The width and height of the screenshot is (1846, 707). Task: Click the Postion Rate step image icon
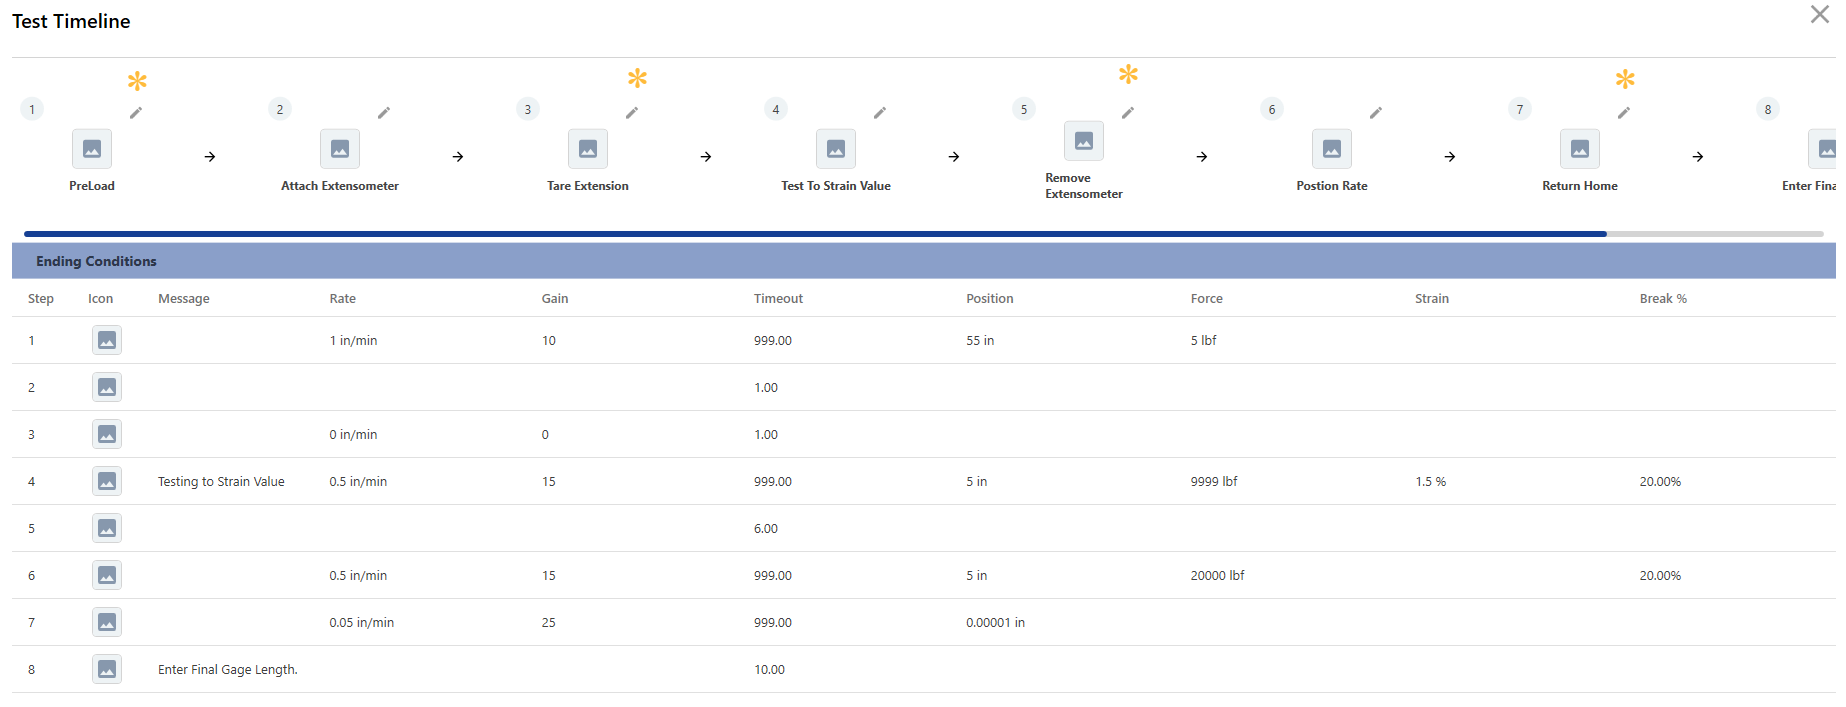(x=1332, y=149)
